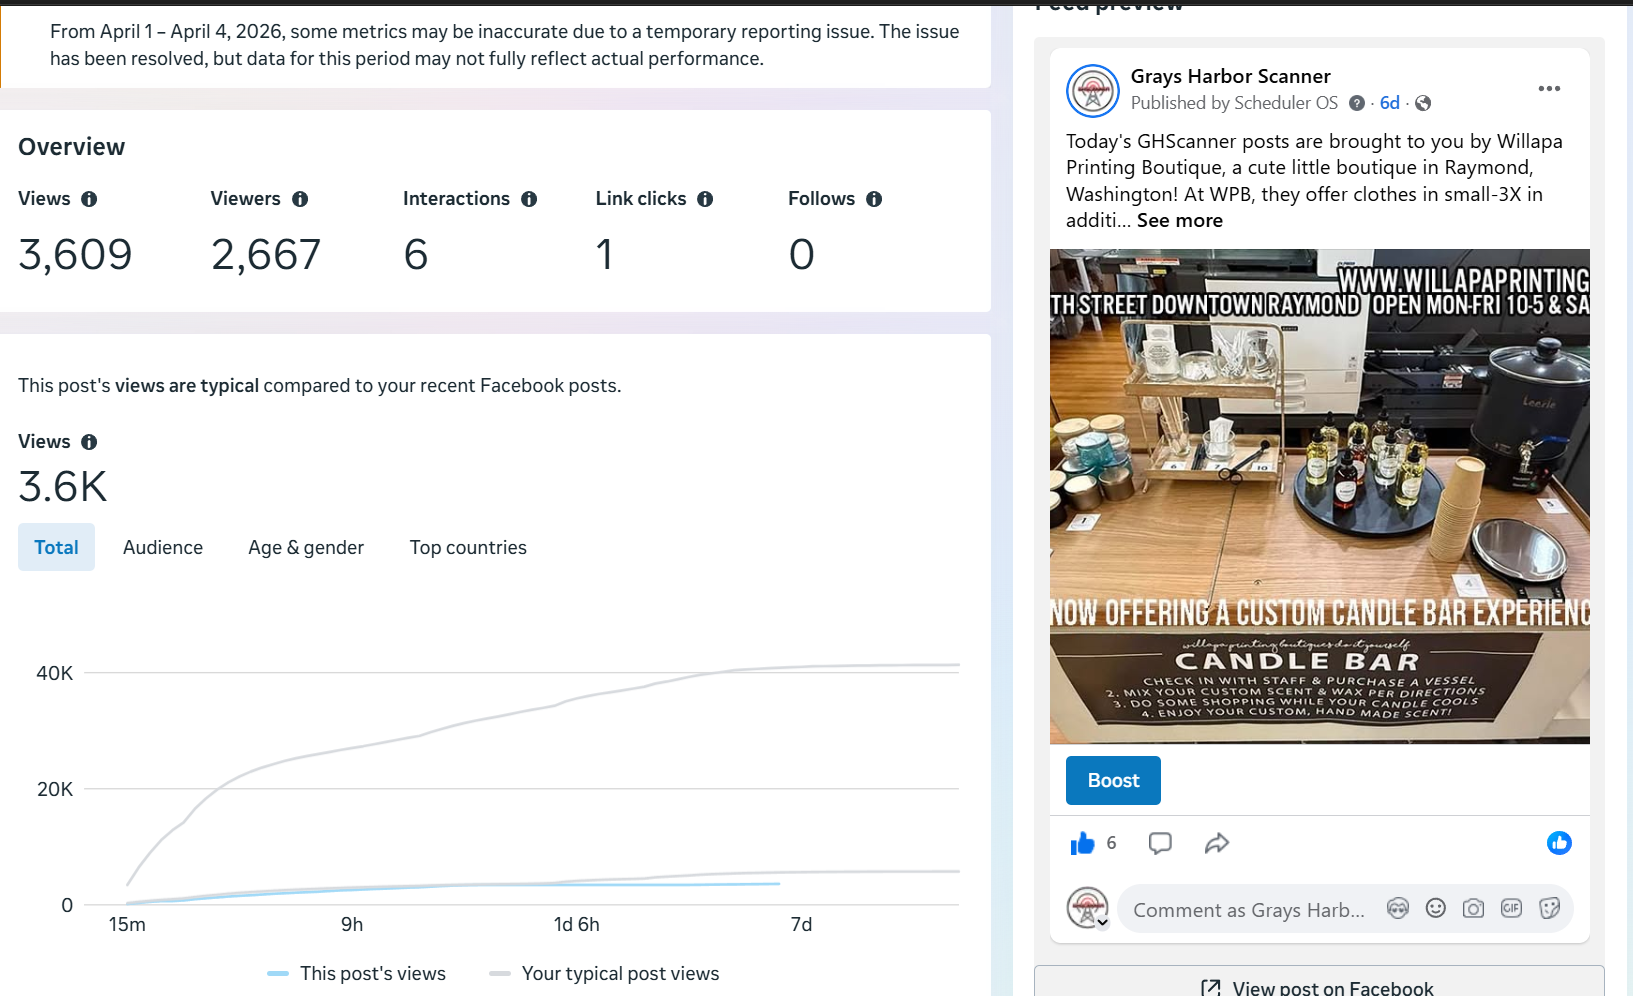Expand post text with See more
This screenshot has height=996, width=1633.
coord(1179,221)
